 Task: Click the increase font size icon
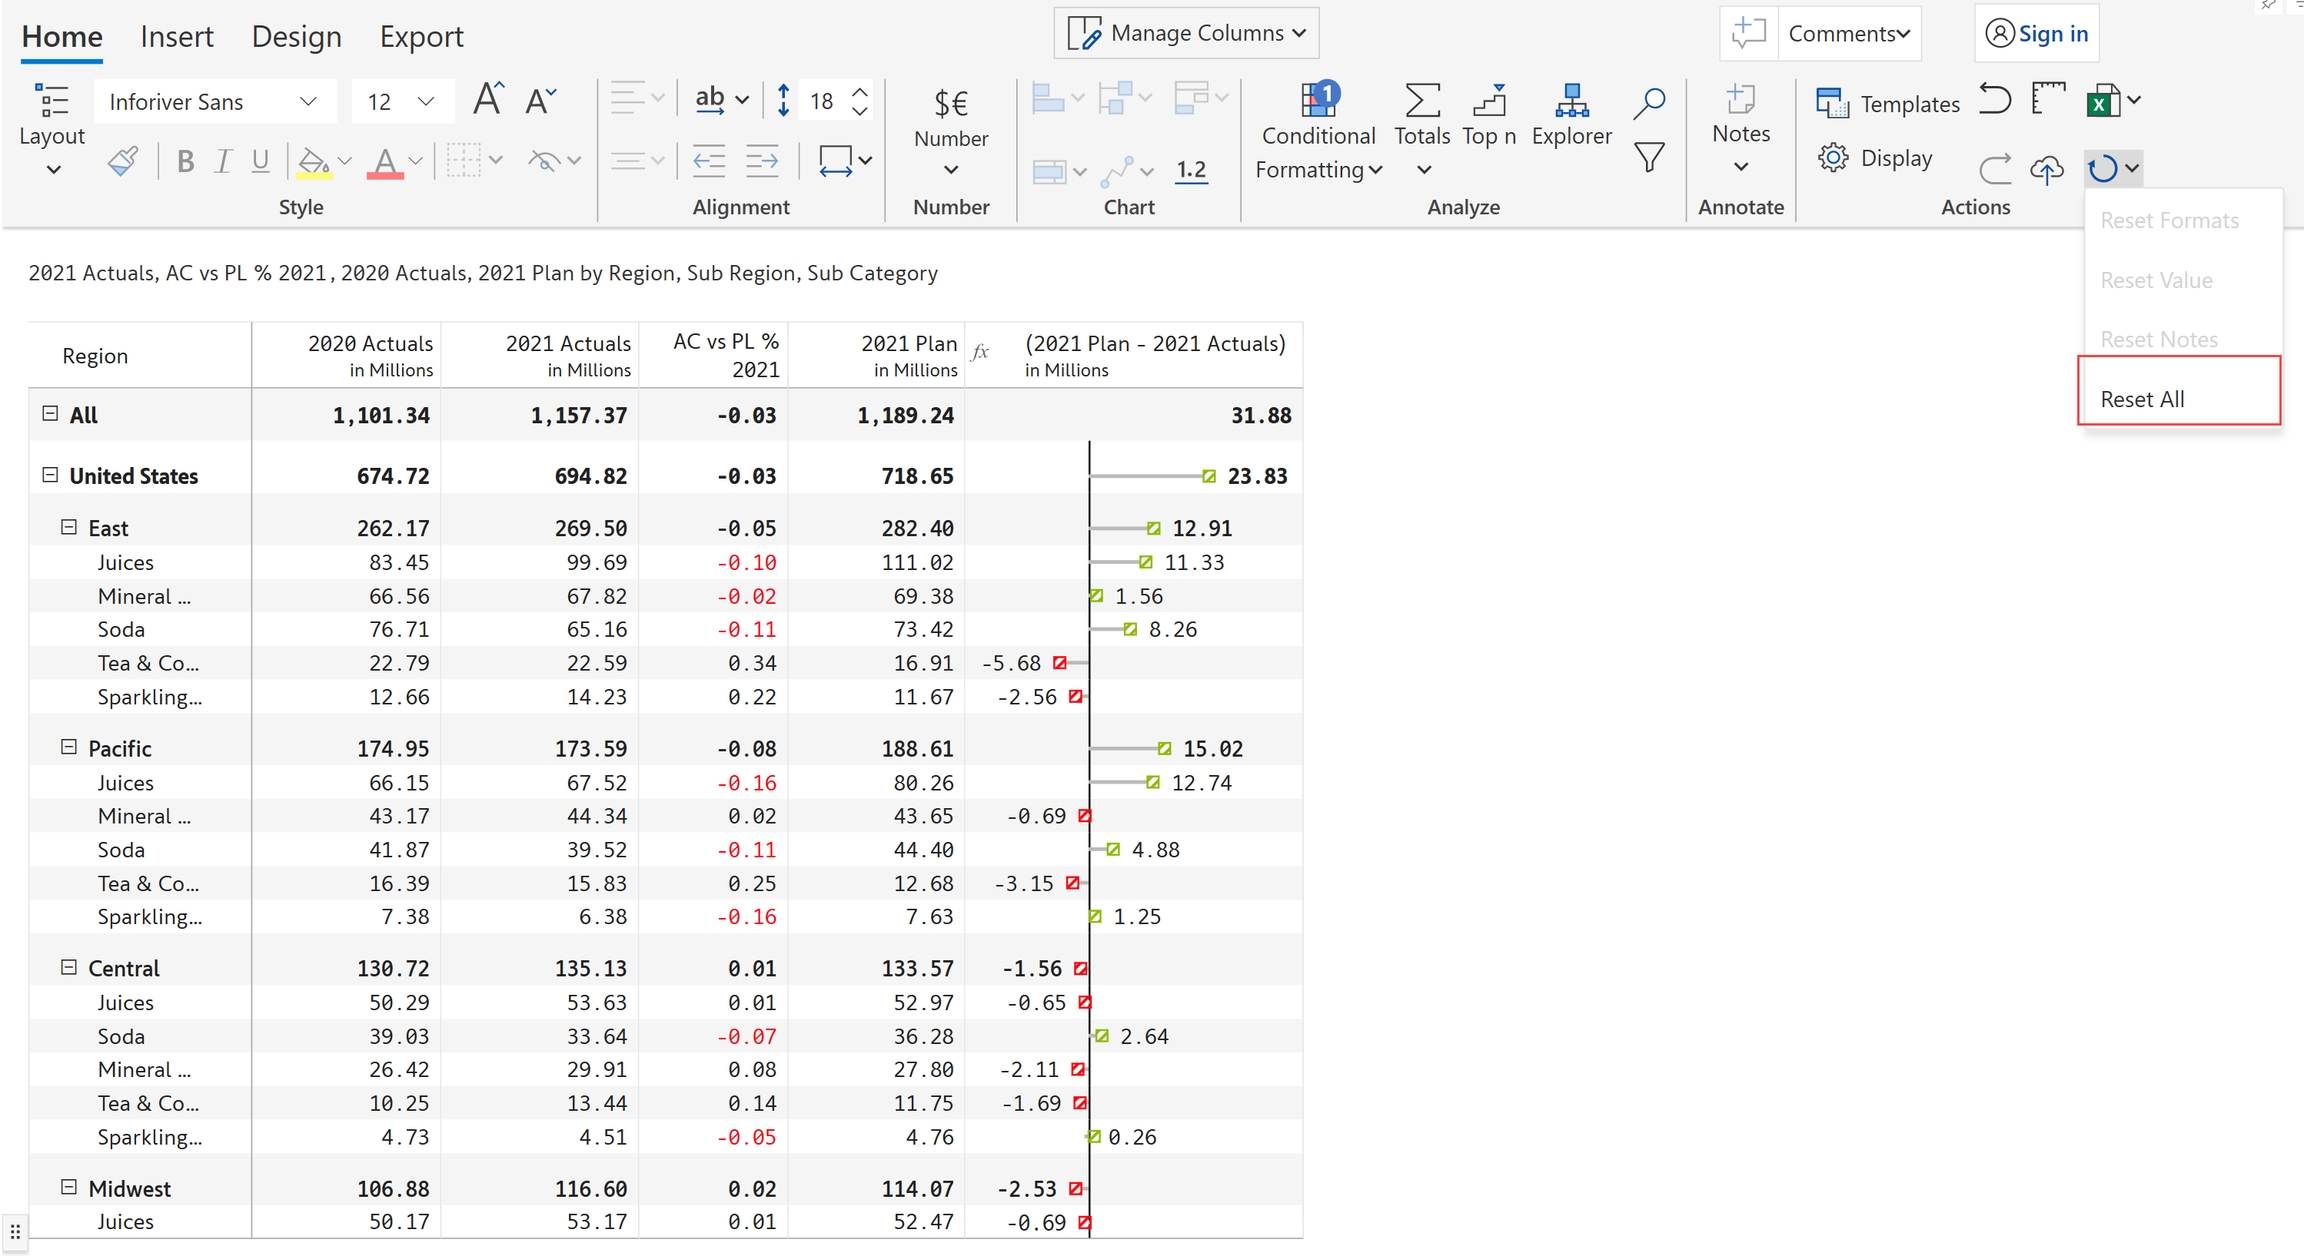488,100
